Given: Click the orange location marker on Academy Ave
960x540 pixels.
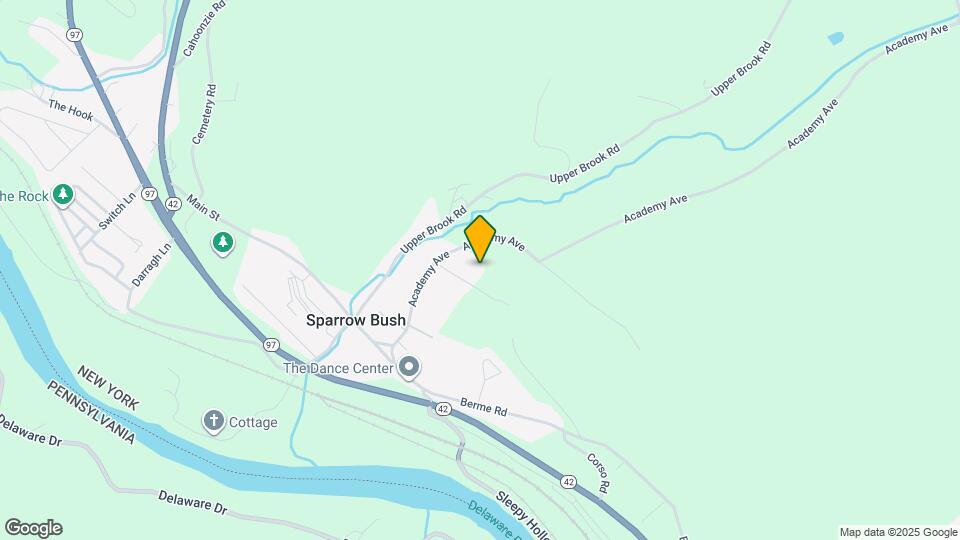Looking at the screenshot, I should pyautogui.click(x=480, y=239).
